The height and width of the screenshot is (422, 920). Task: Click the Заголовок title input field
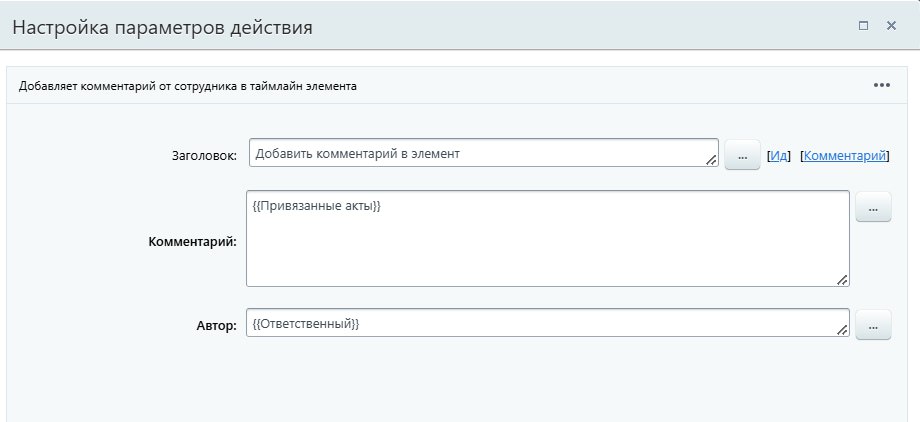coord(480,154)
